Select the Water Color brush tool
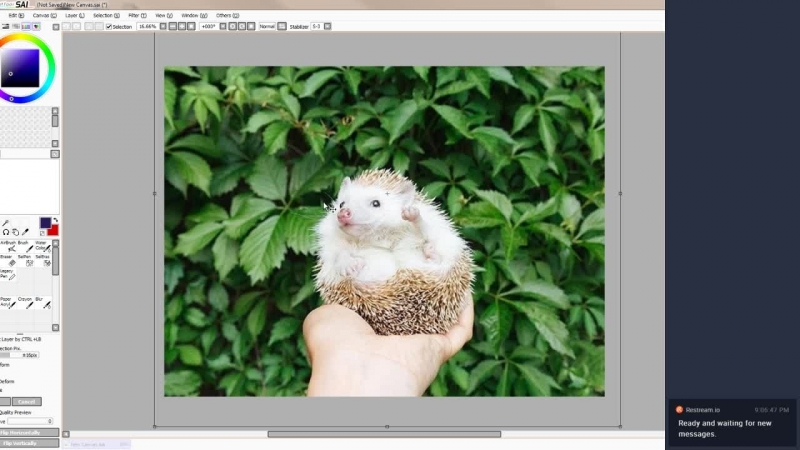 [43, 246]
